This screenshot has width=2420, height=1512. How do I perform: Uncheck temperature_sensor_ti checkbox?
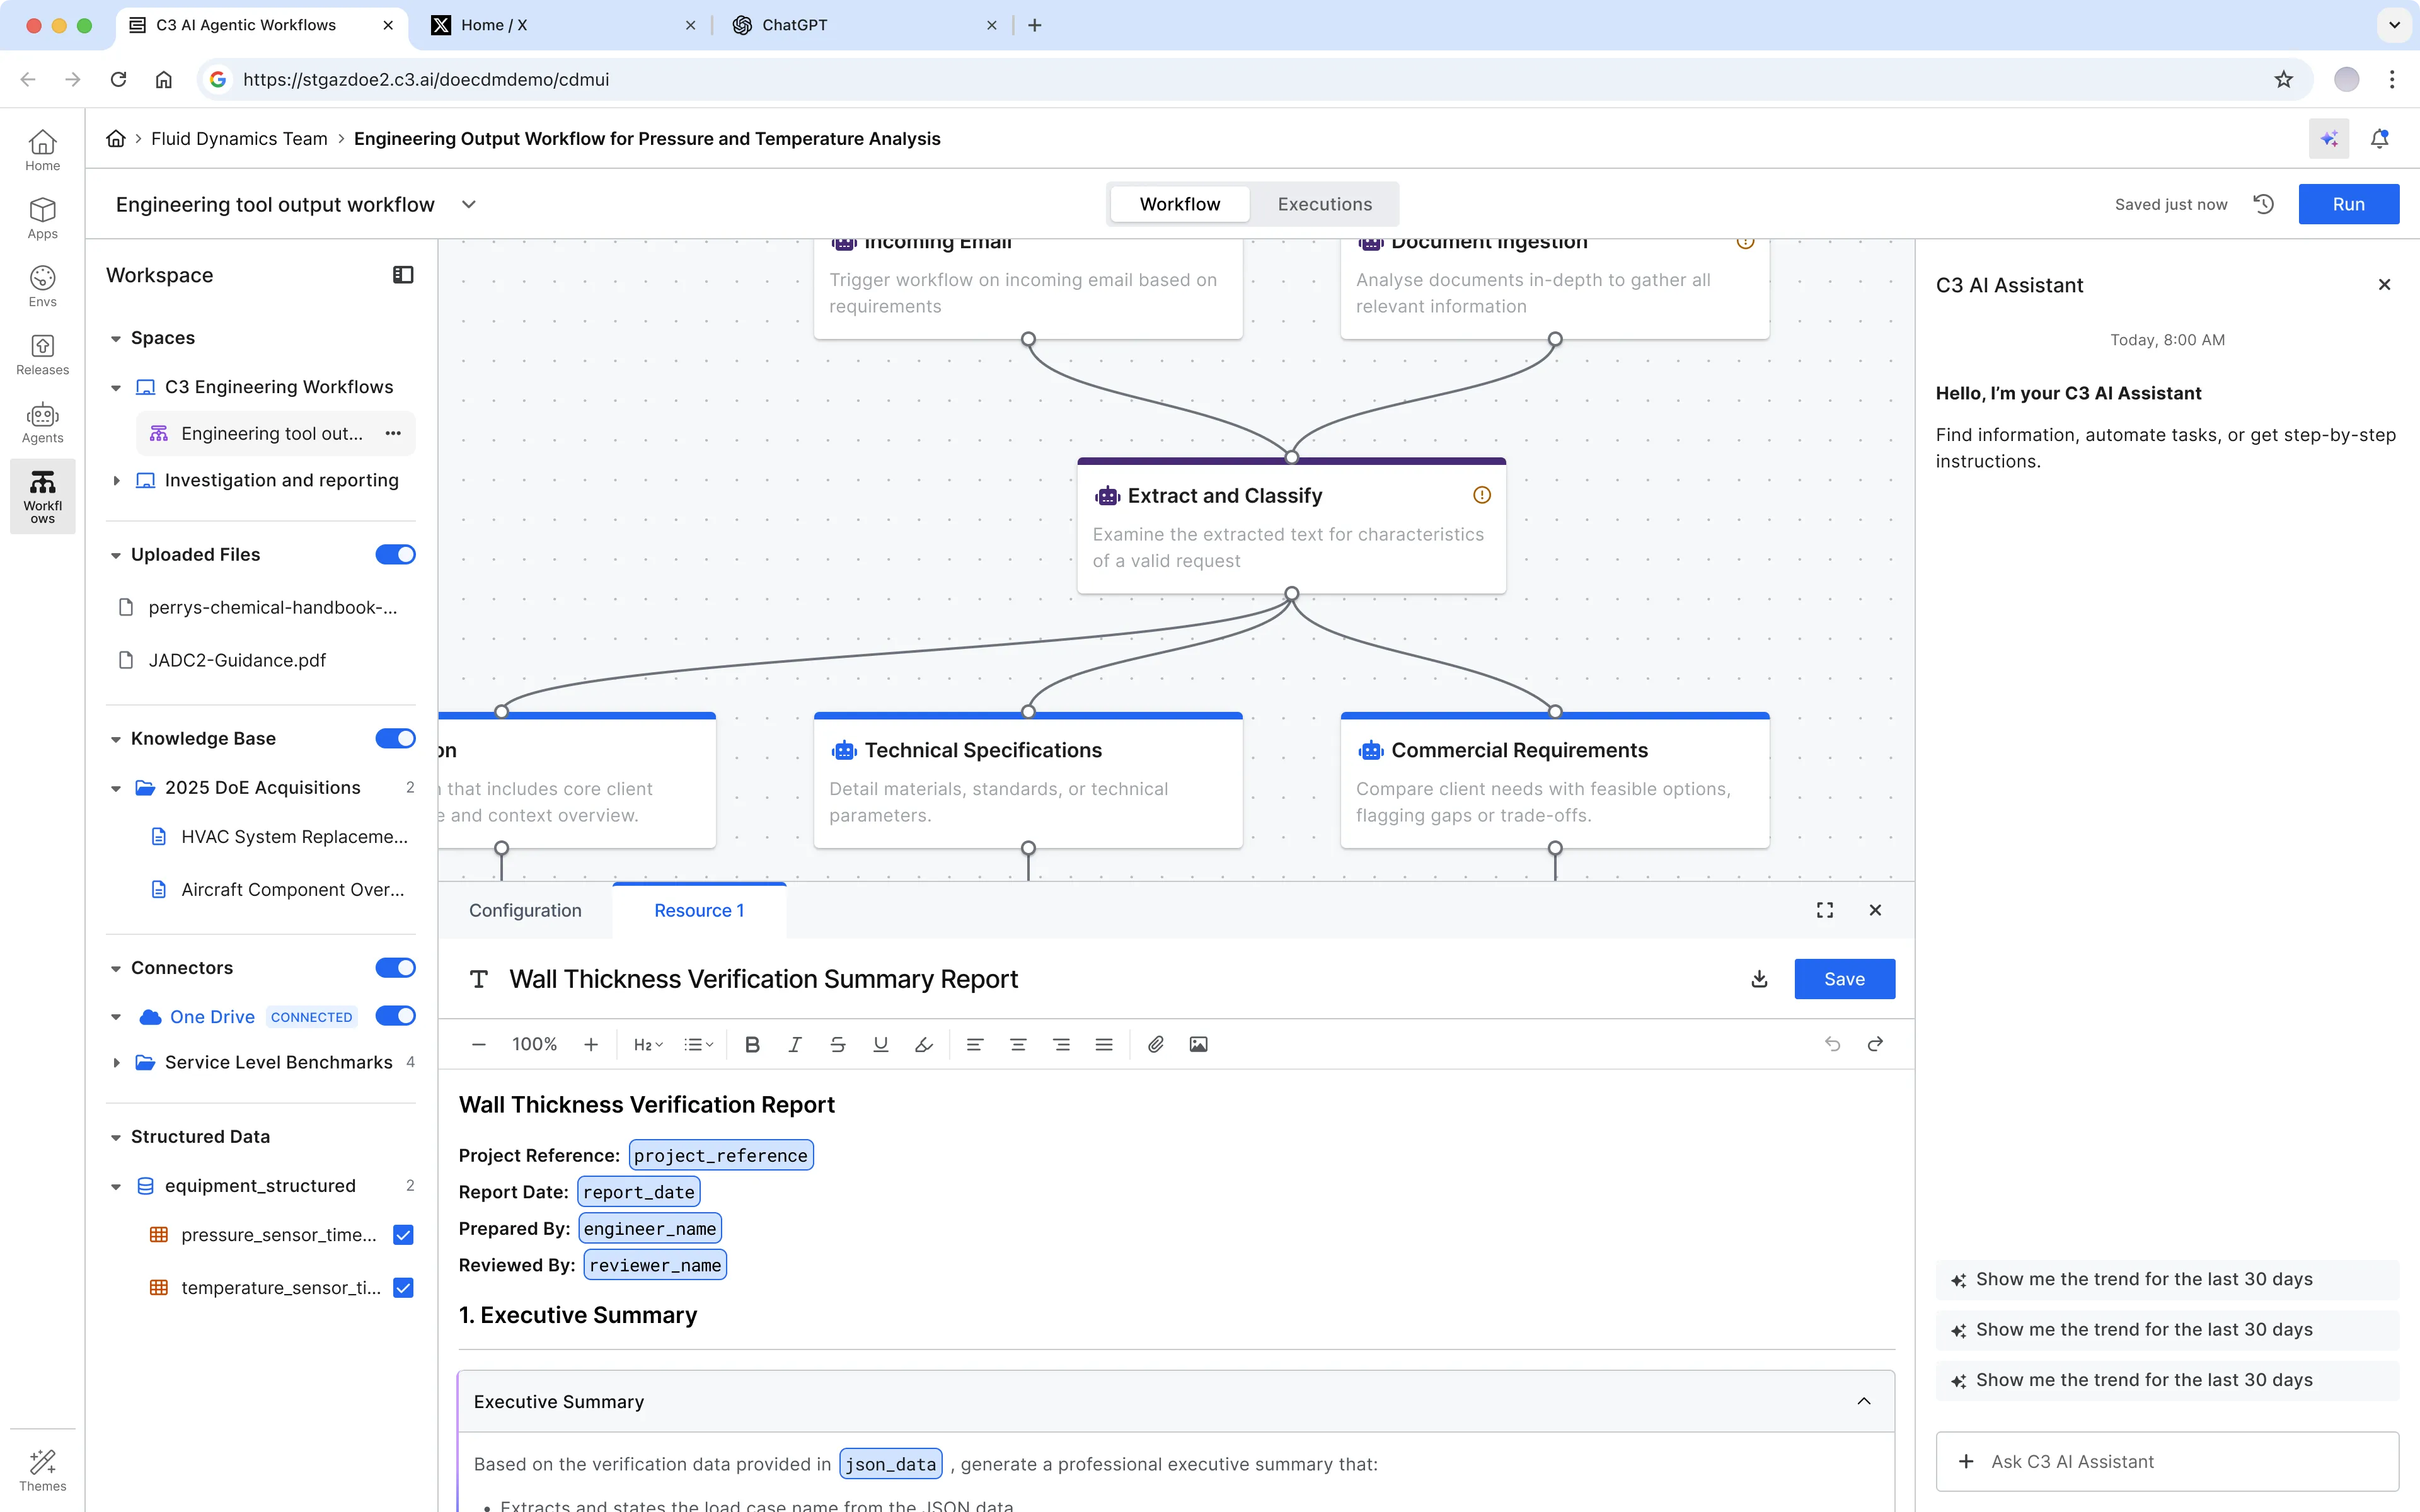pyautogui.click(x=403, y=1288)
